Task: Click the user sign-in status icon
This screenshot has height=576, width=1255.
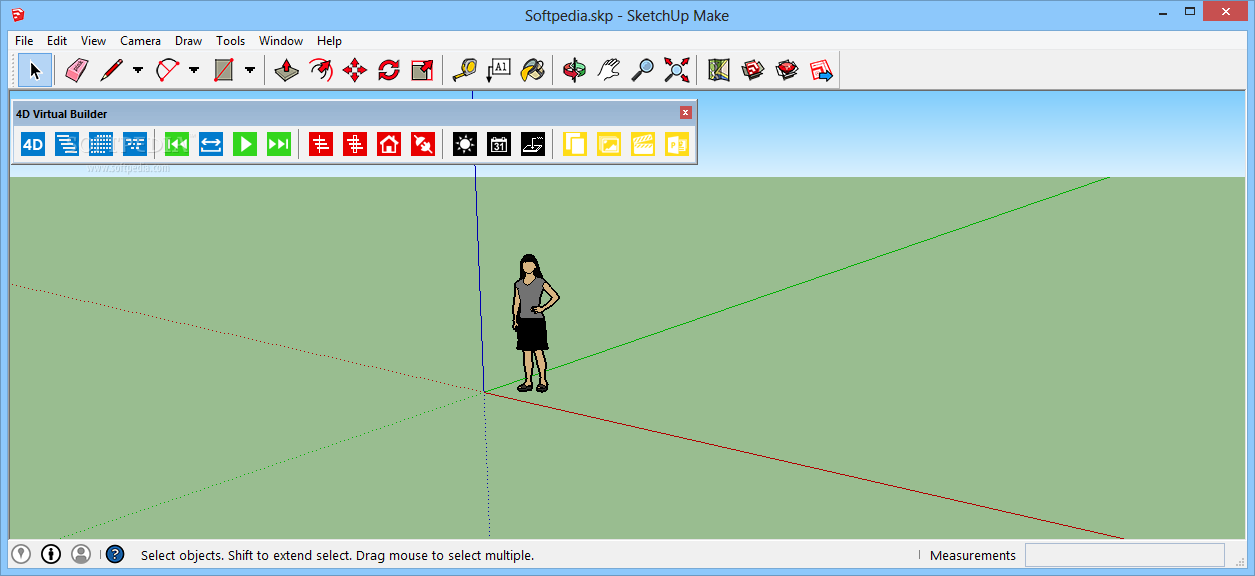Action: click(81, 554)
